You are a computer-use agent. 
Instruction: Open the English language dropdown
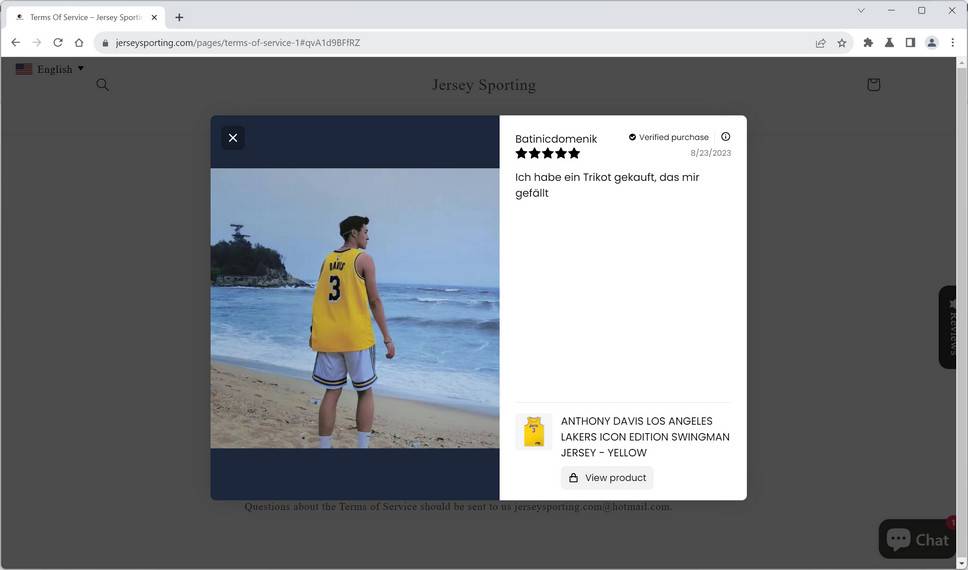coord(59,69)
